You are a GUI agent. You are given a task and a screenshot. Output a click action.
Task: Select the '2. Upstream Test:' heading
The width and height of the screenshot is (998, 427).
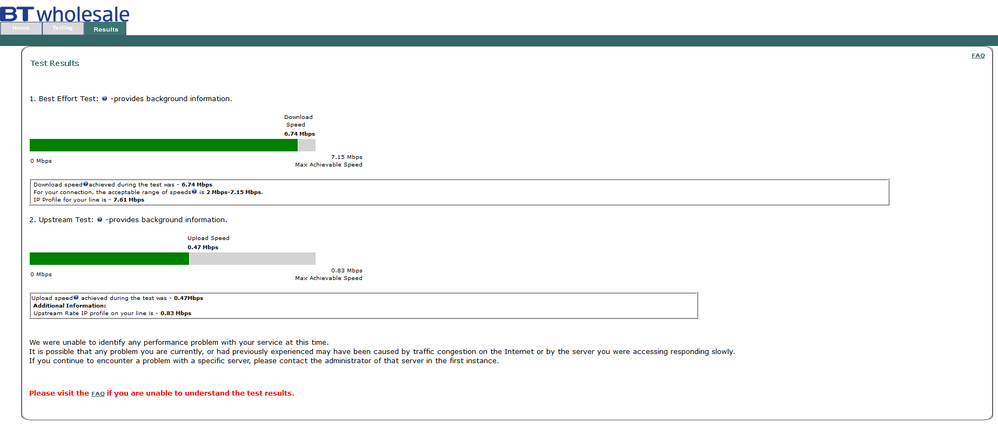62,220
